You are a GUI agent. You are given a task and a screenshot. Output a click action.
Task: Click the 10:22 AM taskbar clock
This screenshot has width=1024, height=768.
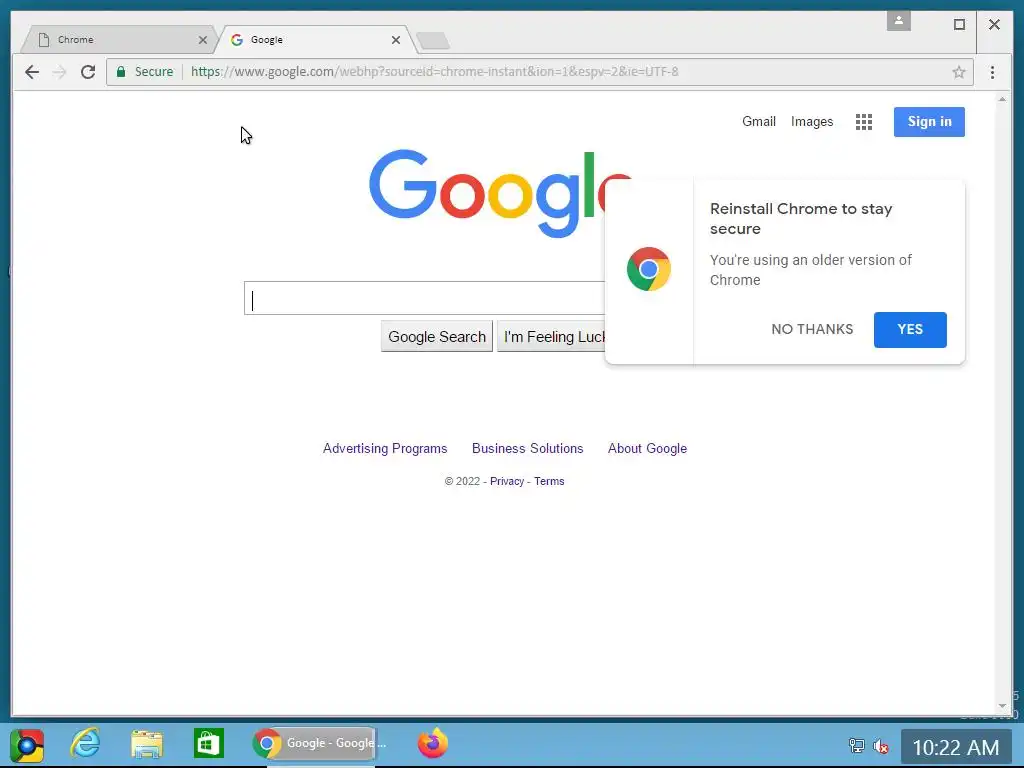(955, 747)
